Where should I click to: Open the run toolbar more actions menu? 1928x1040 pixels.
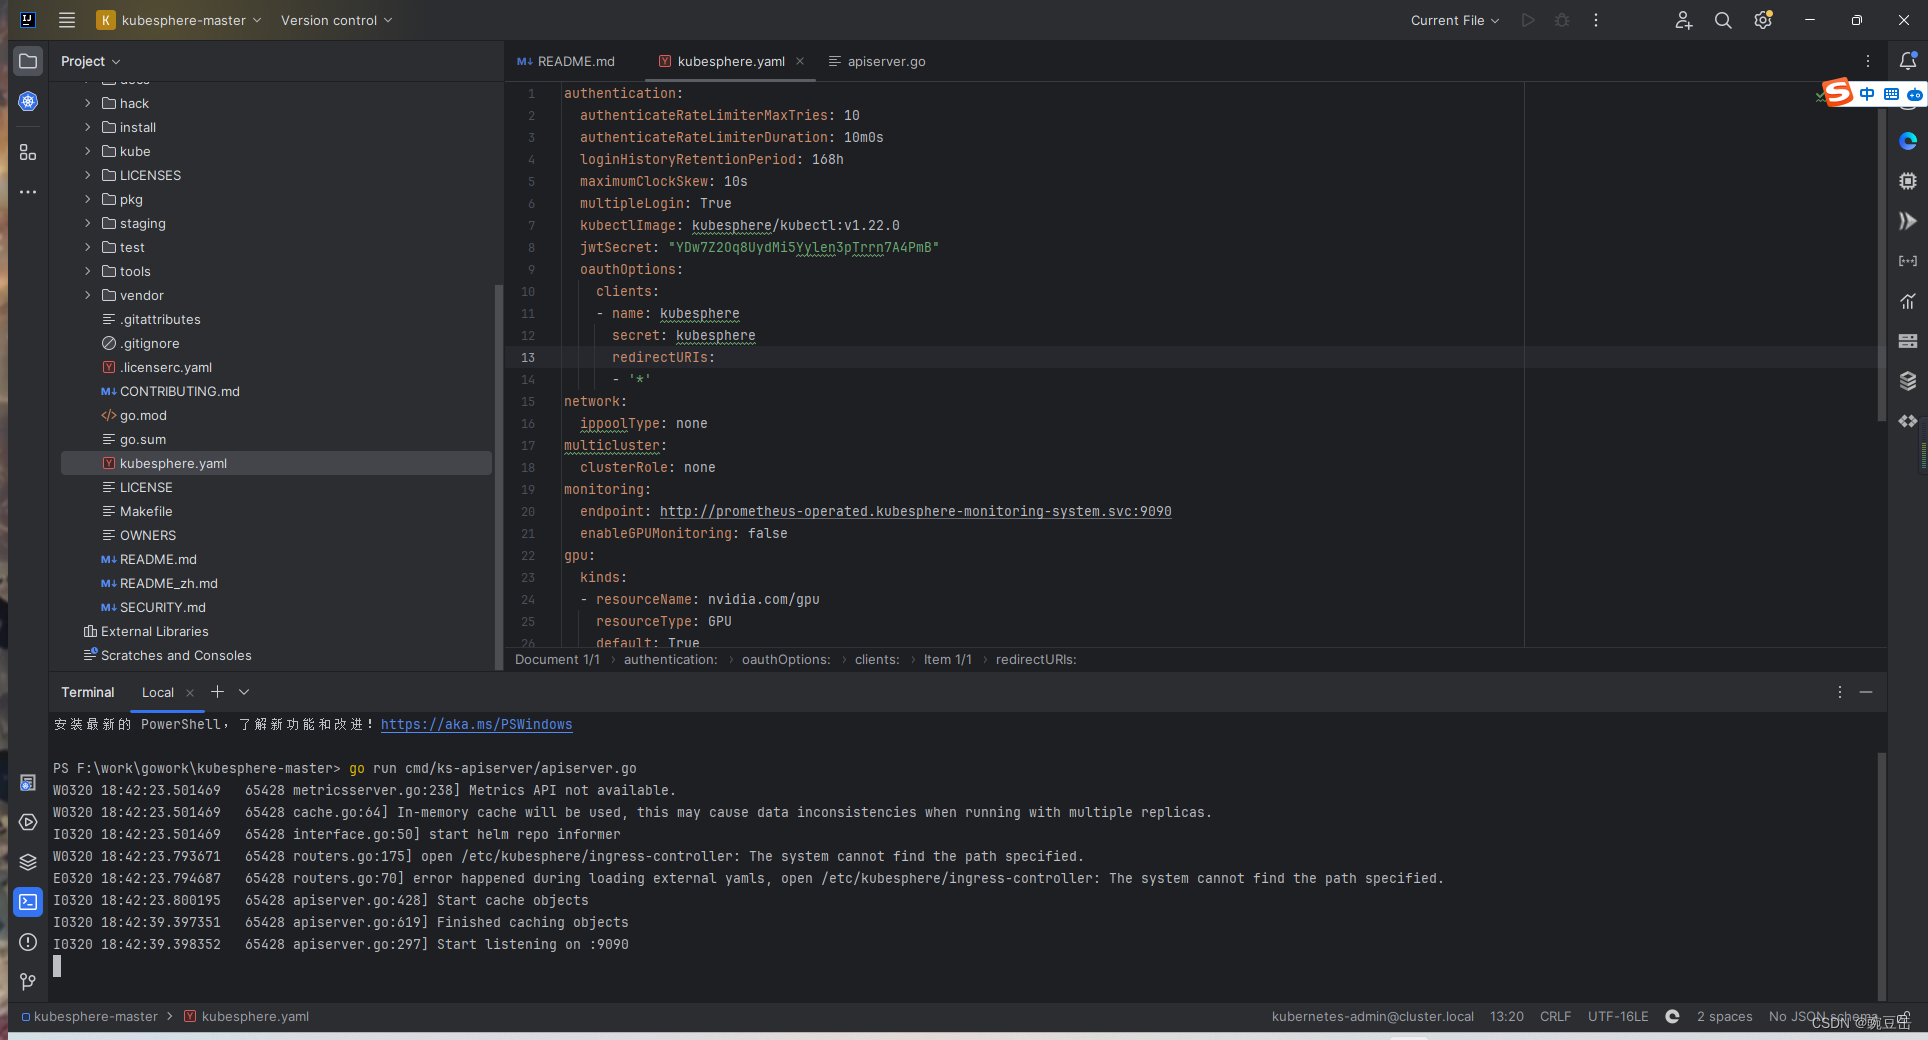click(1596, 20)
